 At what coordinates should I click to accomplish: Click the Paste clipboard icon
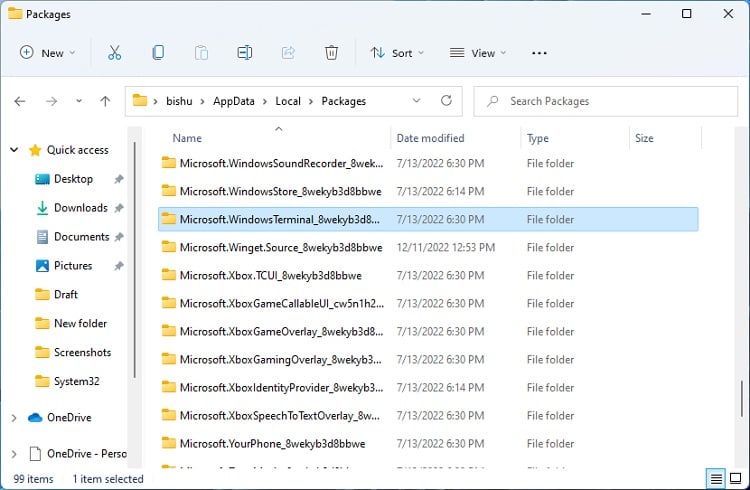[201, 53]
